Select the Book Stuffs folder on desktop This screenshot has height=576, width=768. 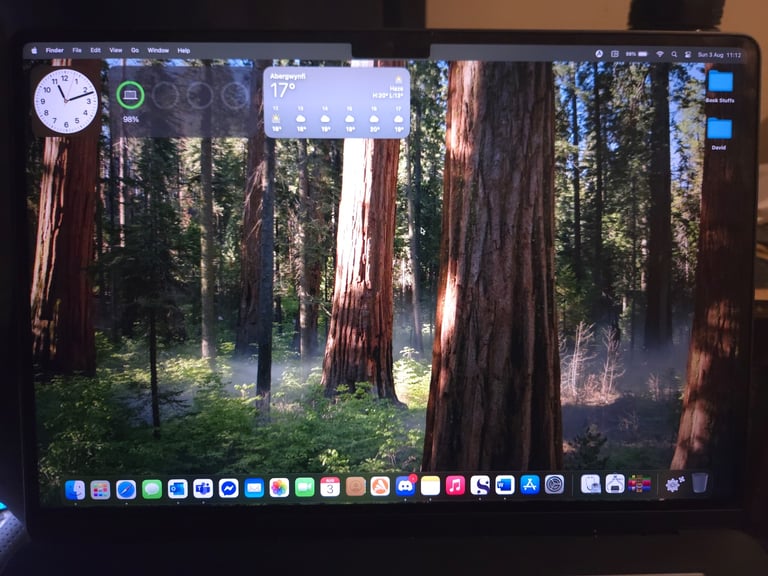pyautogui.click(x=720, y=86)
